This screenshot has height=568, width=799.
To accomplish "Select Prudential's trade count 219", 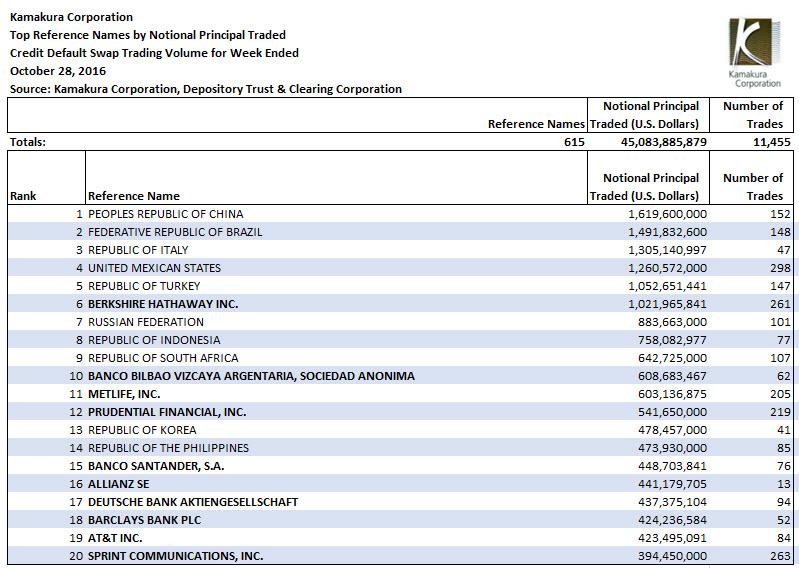I will coord(781,412).
